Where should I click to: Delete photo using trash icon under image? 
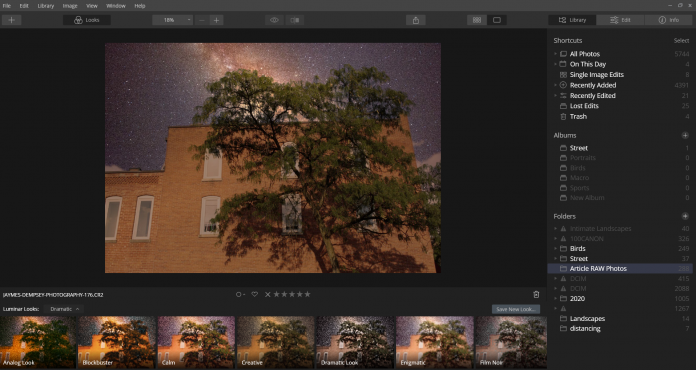[x=536, y=294]
